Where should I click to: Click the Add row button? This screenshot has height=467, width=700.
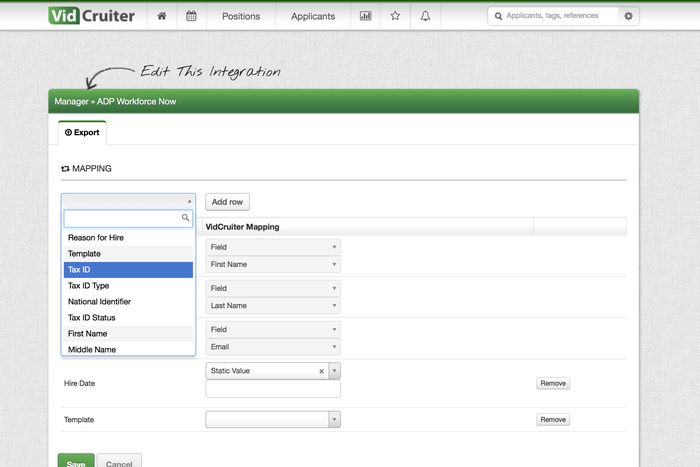coord(227,202)
